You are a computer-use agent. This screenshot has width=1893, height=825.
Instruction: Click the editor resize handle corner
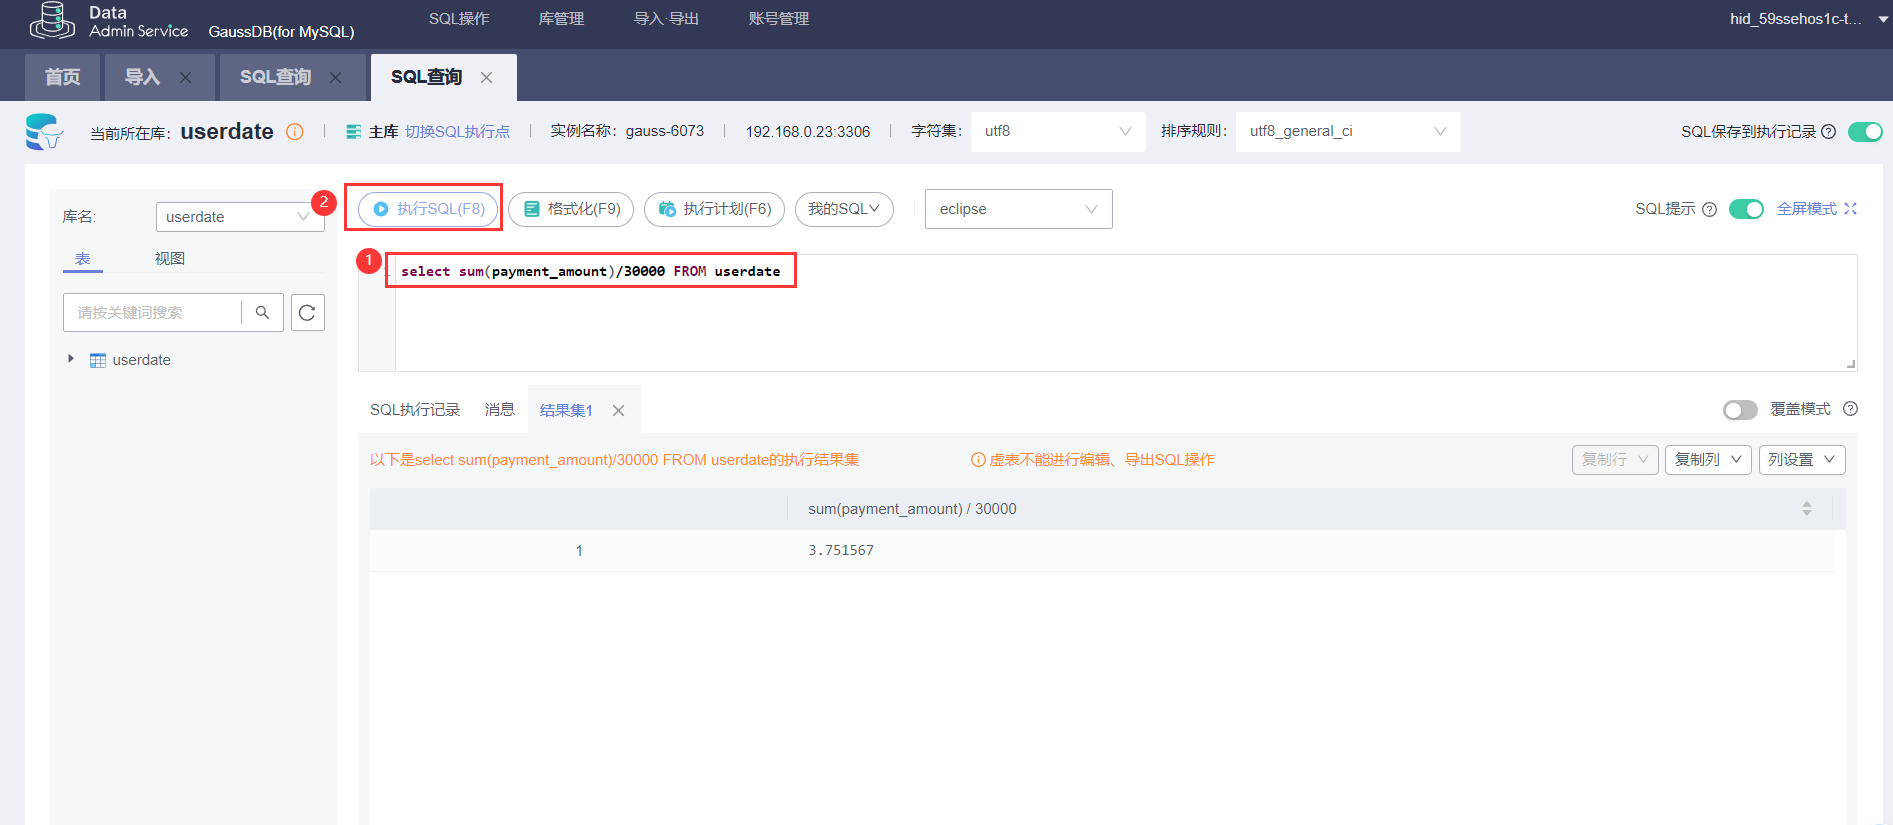coord(1851,364)
